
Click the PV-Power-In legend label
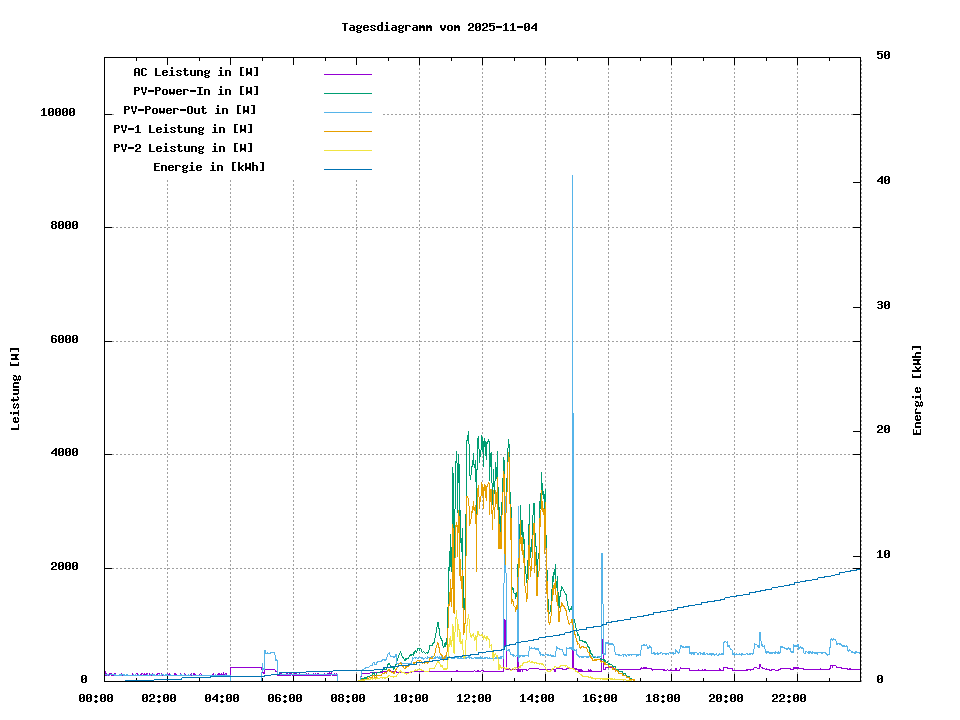pos(196,91)
